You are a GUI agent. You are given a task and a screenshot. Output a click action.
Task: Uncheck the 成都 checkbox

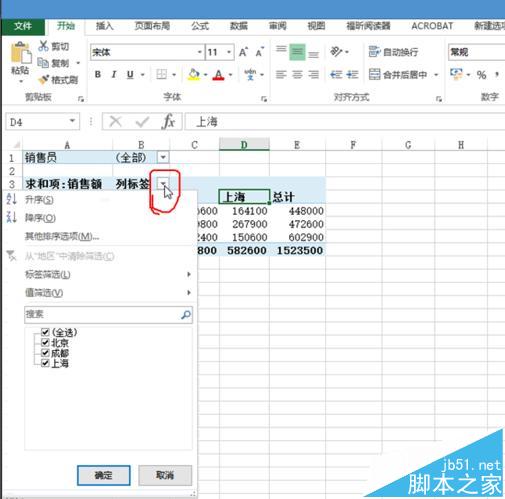coord(45,353)
